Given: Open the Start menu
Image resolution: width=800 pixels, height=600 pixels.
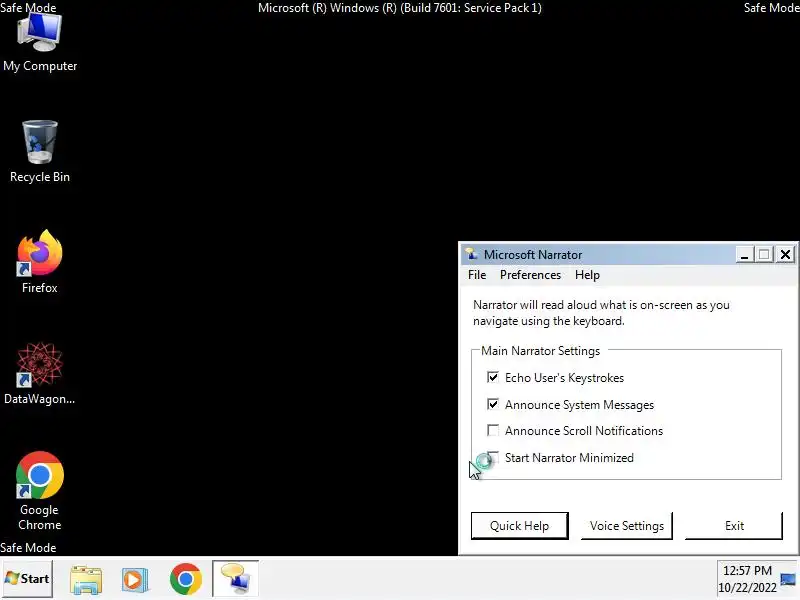Looking at the screenshot, I should pos(27,579).
